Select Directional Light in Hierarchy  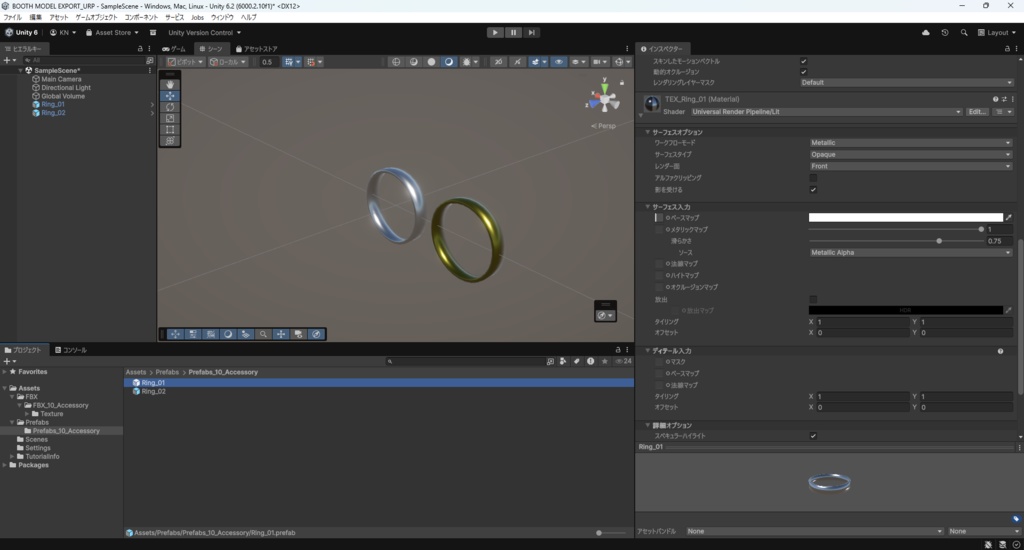66,88
